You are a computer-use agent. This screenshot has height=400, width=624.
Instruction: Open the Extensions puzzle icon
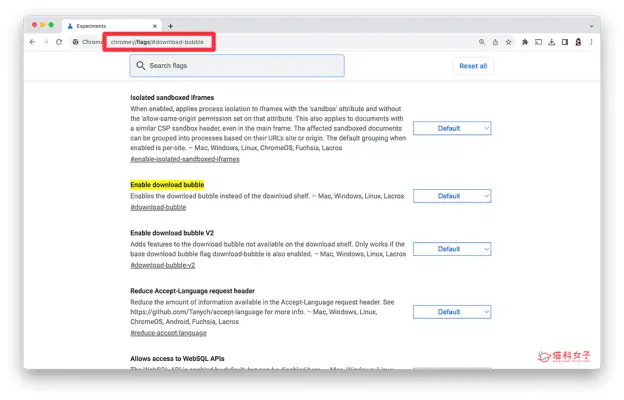click(x=525, y=42)
